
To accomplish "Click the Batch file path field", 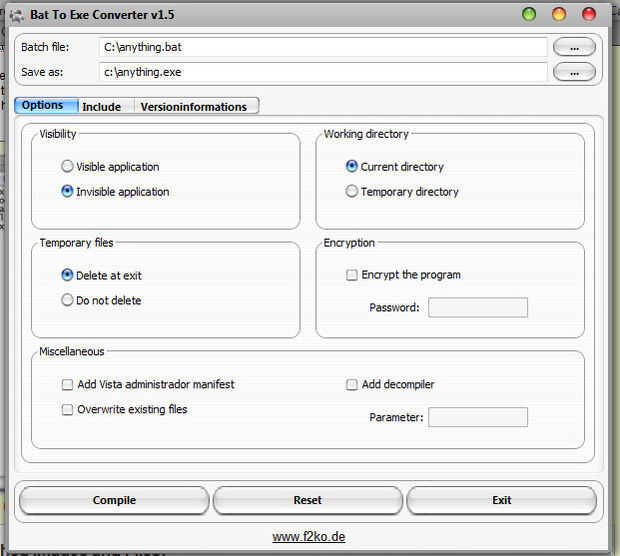I will 322,47.
